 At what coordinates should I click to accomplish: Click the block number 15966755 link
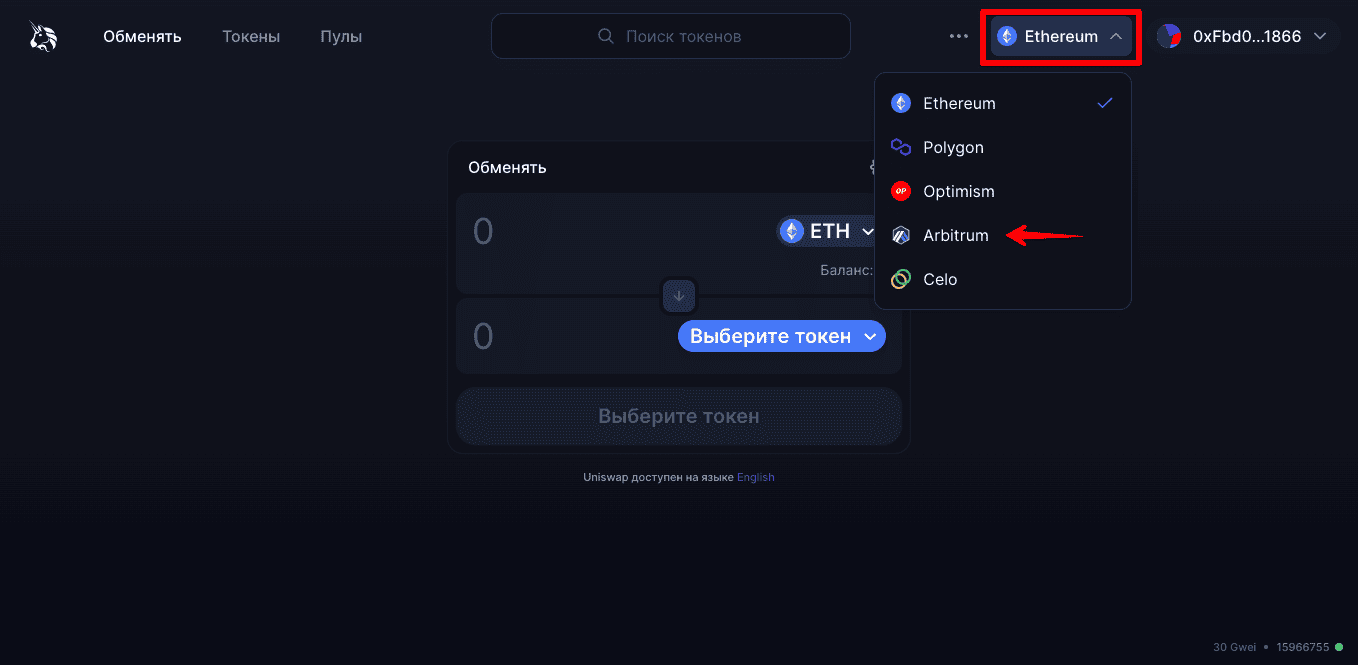click(x=1303, y=647)
